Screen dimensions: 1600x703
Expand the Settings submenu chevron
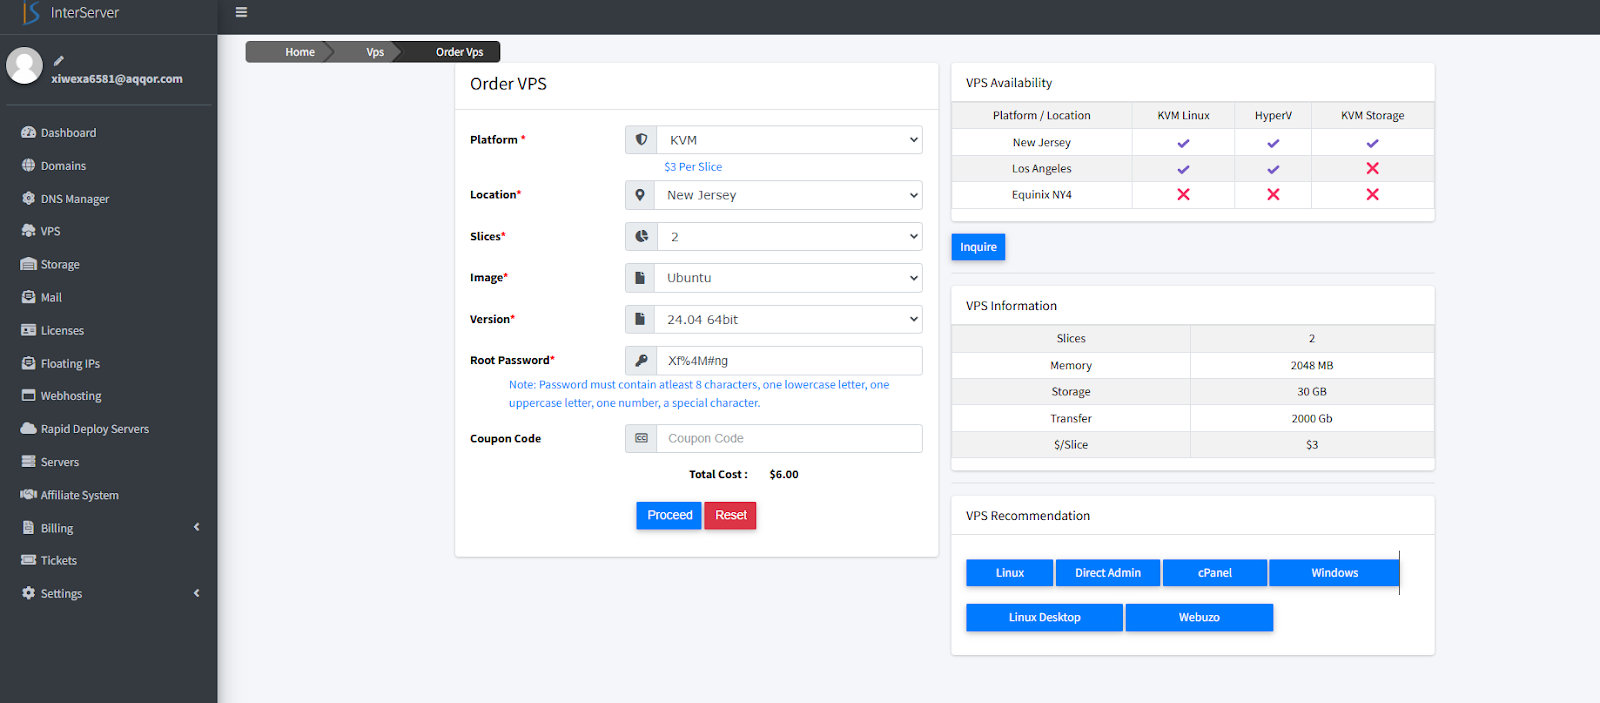(196, 593)
